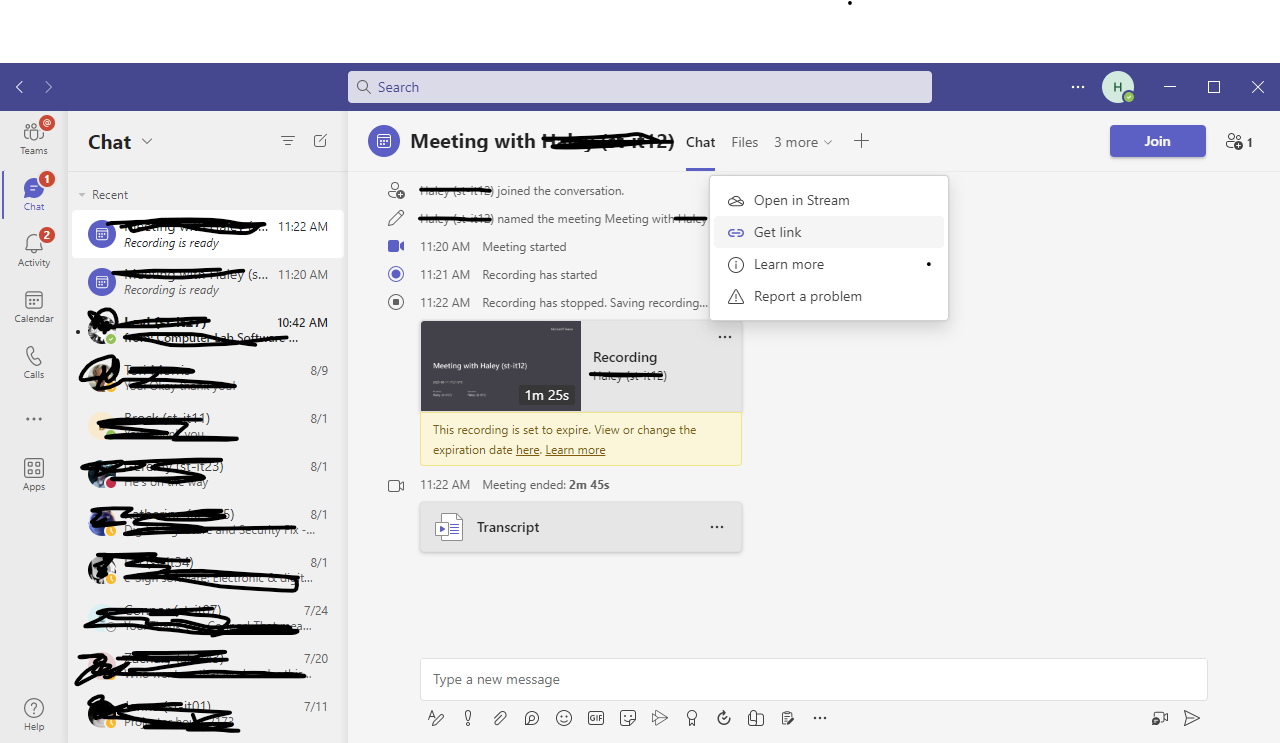Go back with the back arrow
The width and height of the screenshot is (1280, 743).
(x=19, y=87)
